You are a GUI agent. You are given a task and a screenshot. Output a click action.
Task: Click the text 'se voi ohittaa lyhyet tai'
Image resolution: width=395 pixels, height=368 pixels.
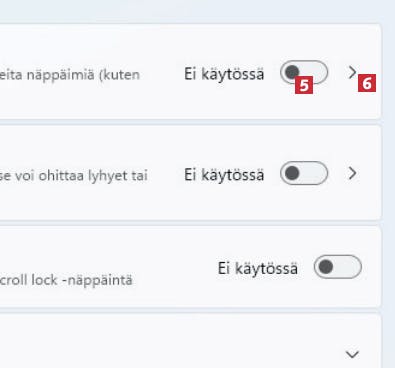74,176
